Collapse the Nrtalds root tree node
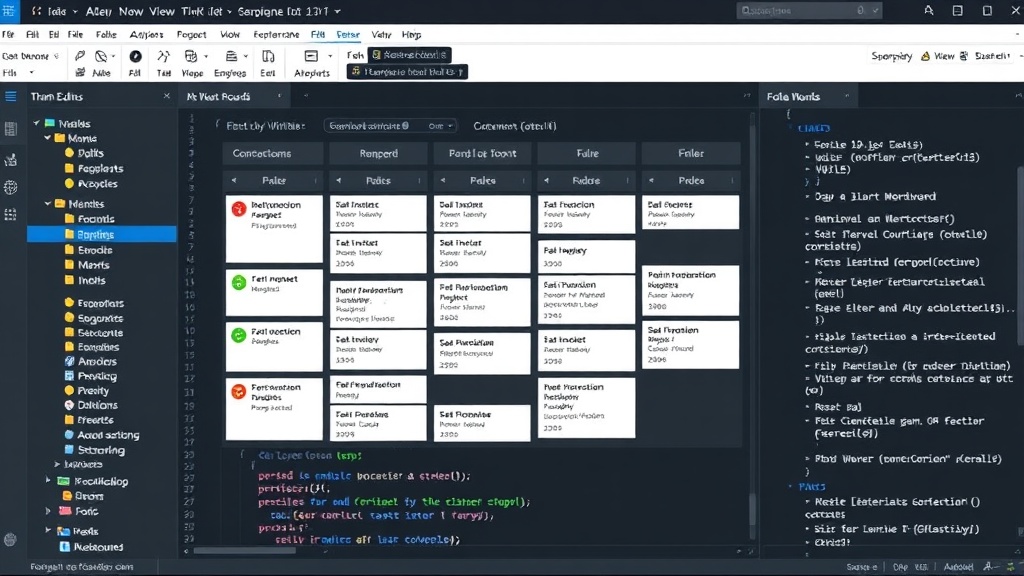This screenshot has width=1024, height=576. click(x=37, y=123)
